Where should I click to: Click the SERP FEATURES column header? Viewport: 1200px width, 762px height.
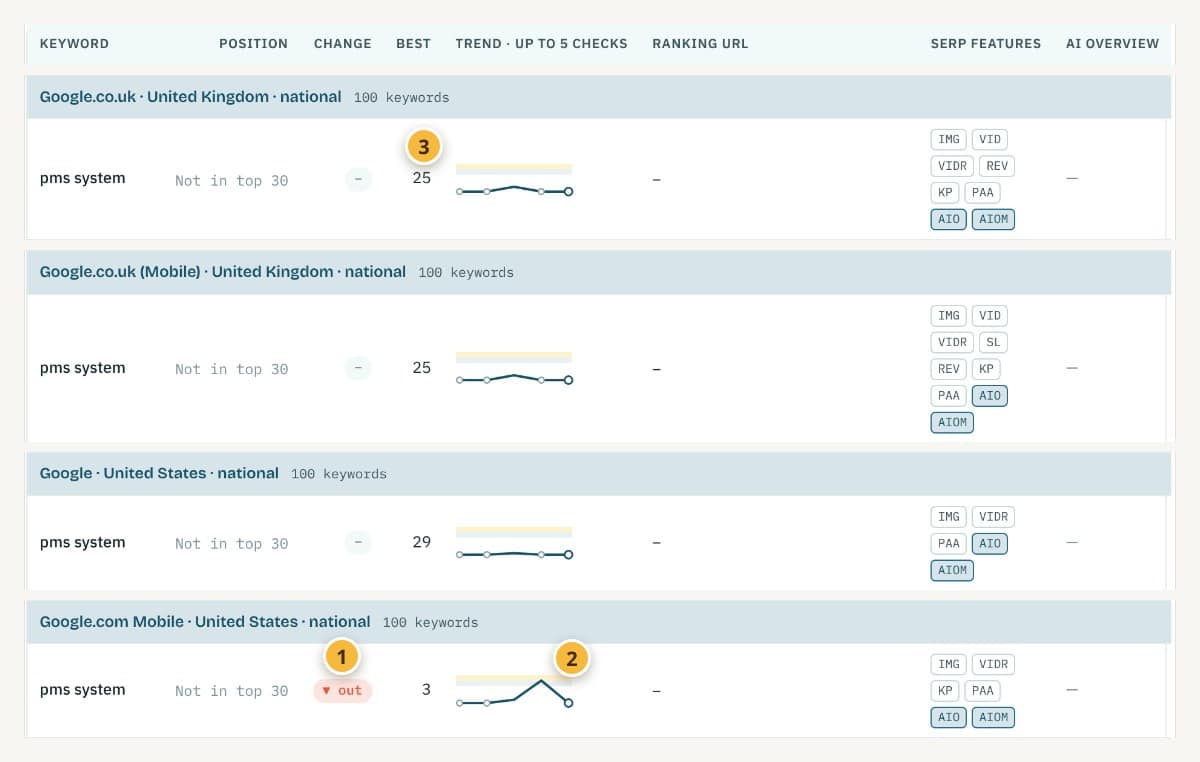(986, 44)
